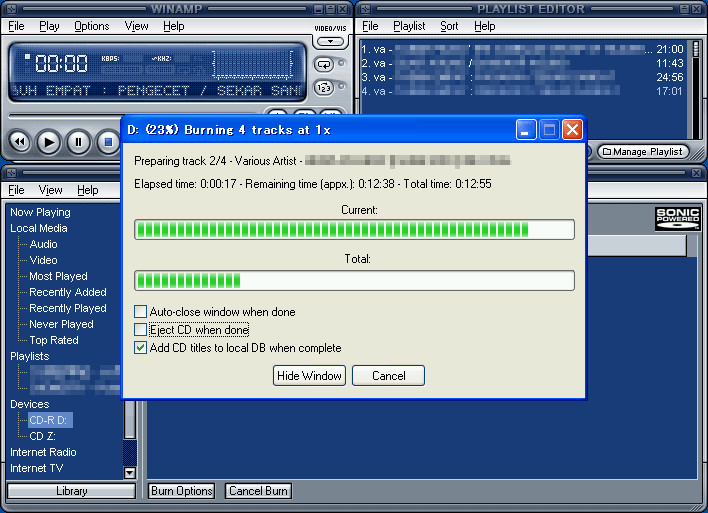Enable Eject CD when done
708x513 pixels.
point(140,330)
